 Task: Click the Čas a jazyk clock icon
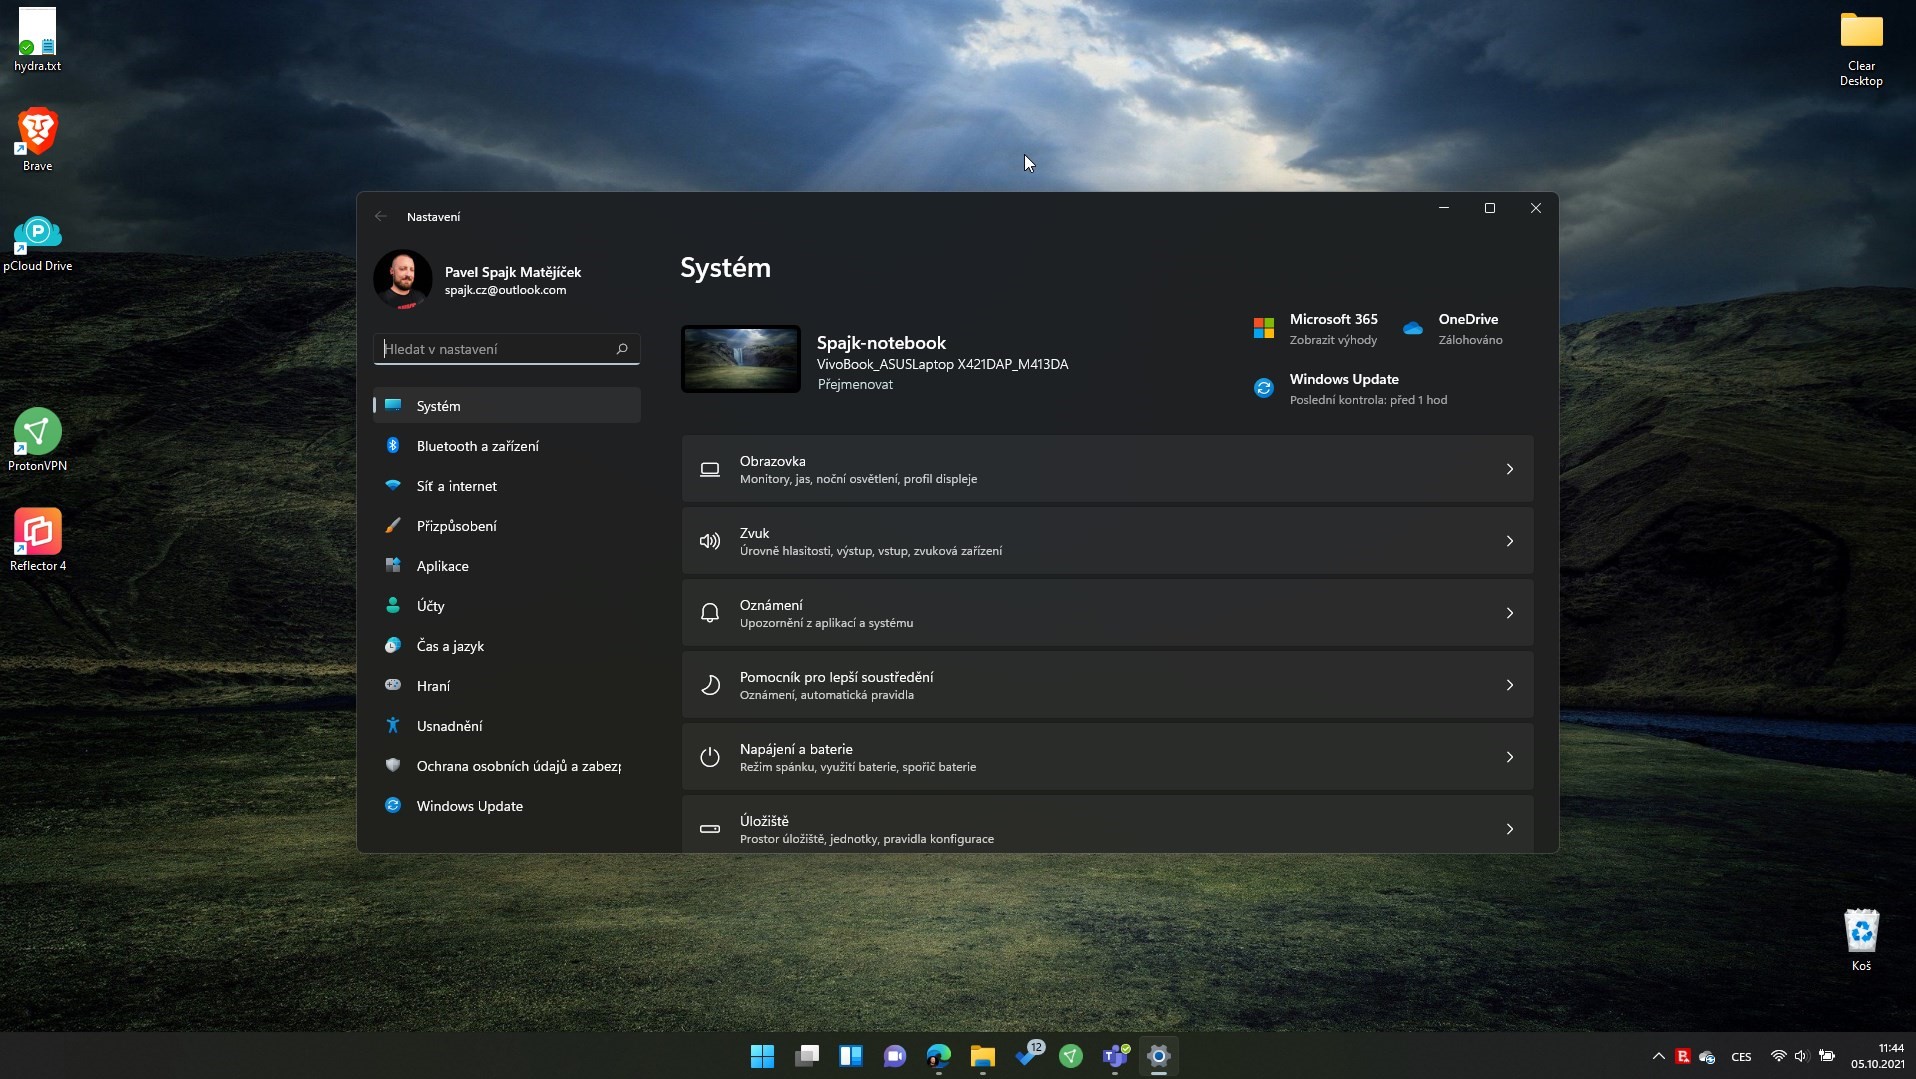coord(393,645)
